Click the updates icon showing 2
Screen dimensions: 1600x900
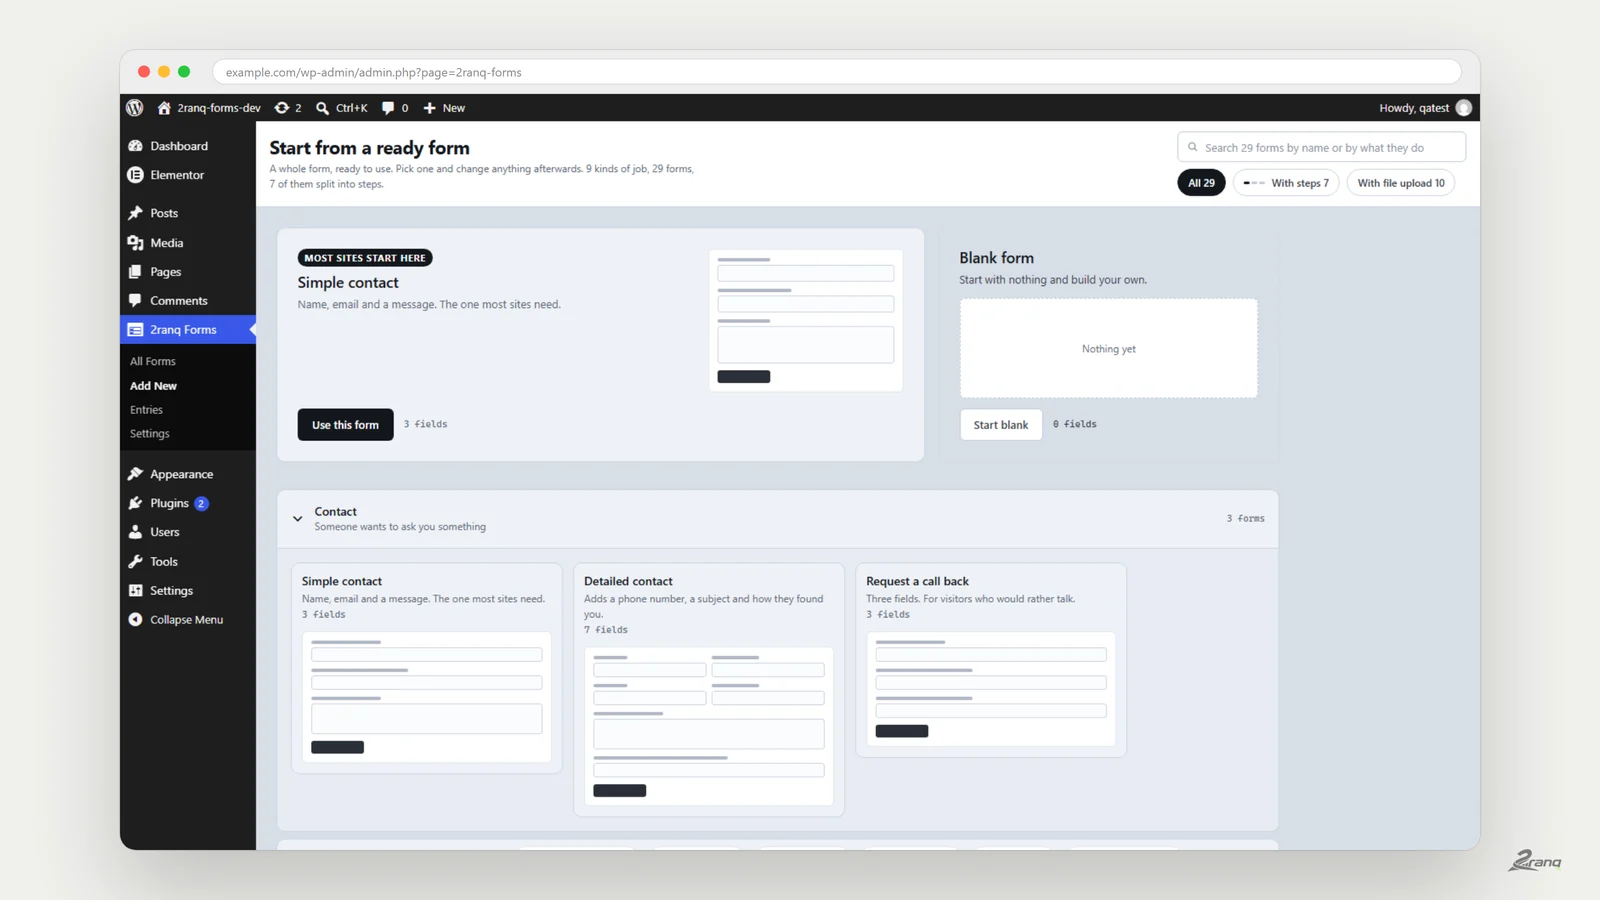[282, 108]
